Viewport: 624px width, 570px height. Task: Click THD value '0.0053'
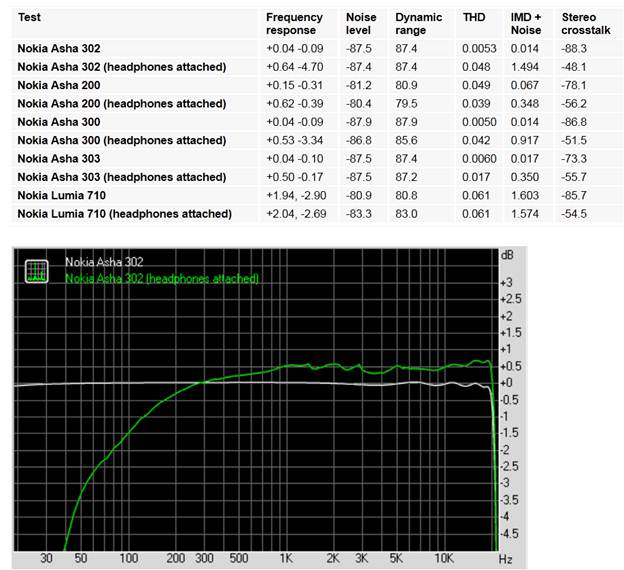coord(479,49)
